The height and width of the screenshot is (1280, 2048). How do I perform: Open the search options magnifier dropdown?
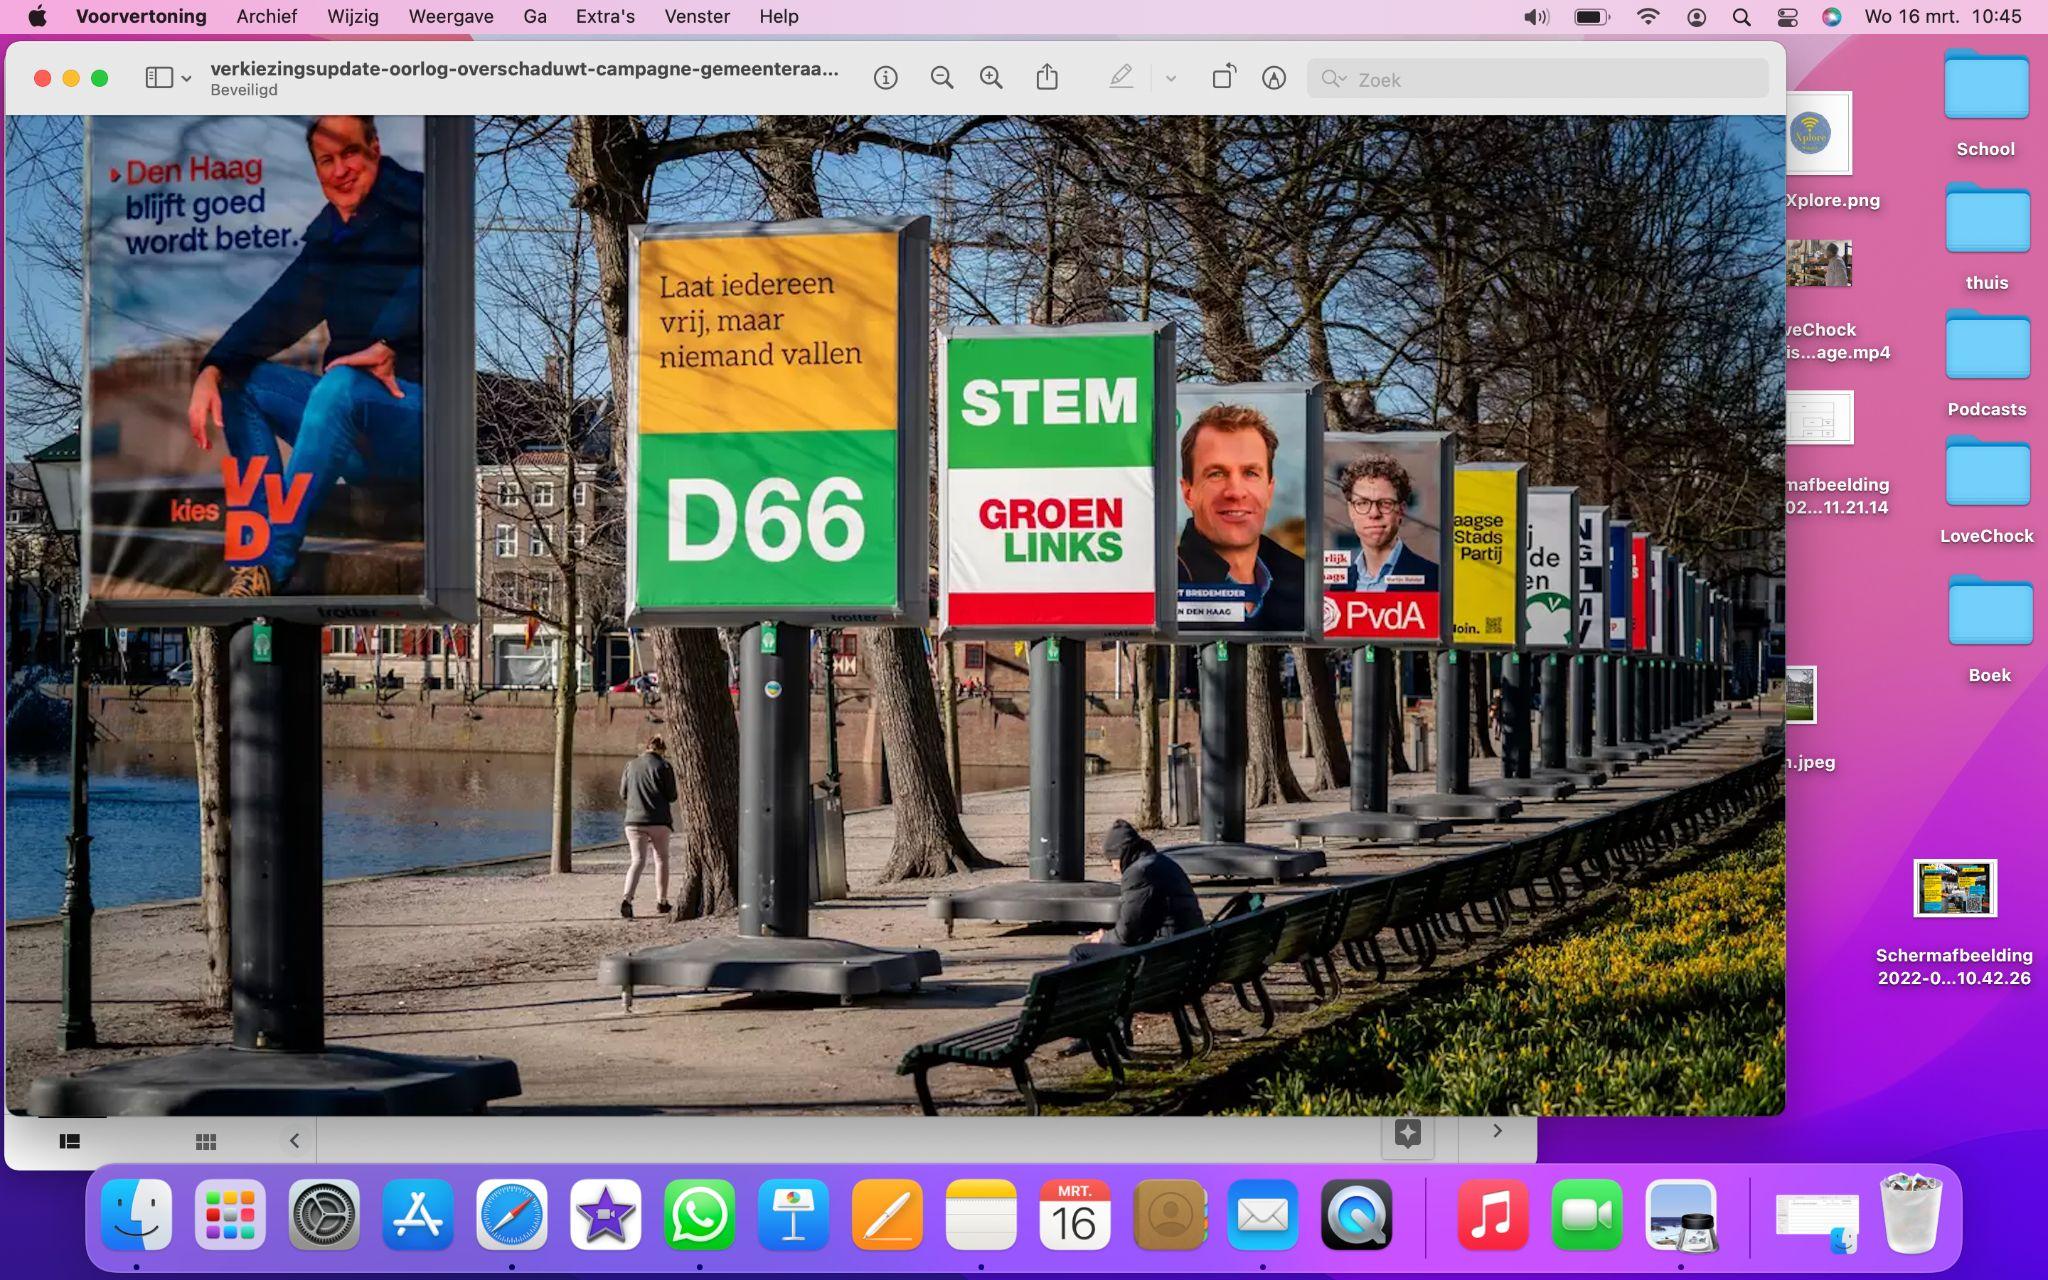pos(1334,79)
